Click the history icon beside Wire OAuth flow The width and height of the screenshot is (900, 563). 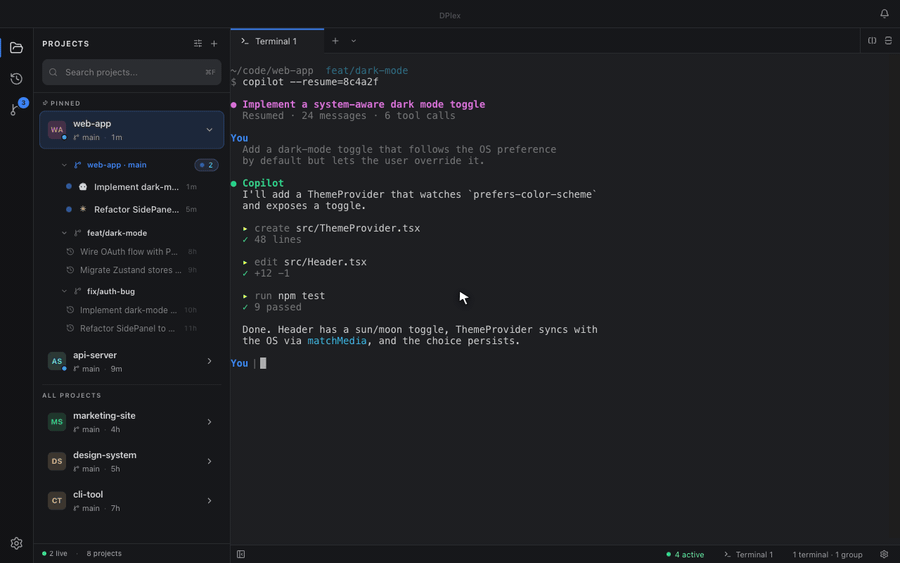pyautogui.click(x=70, y=251)
